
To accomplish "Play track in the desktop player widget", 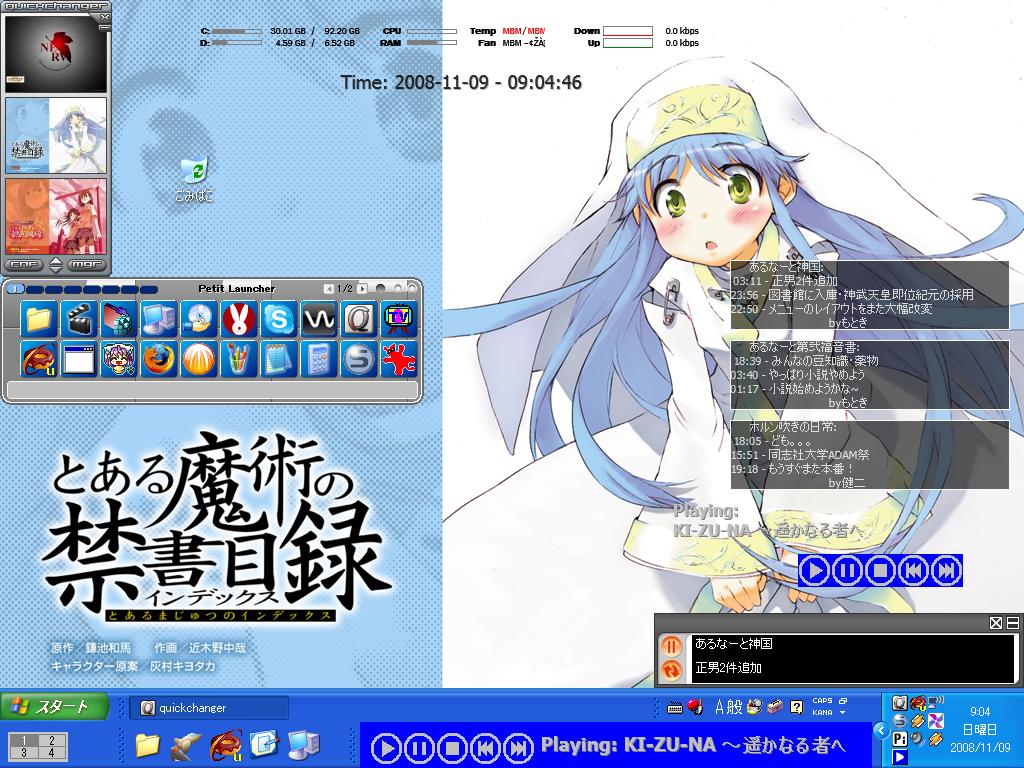I will [814, 571].
